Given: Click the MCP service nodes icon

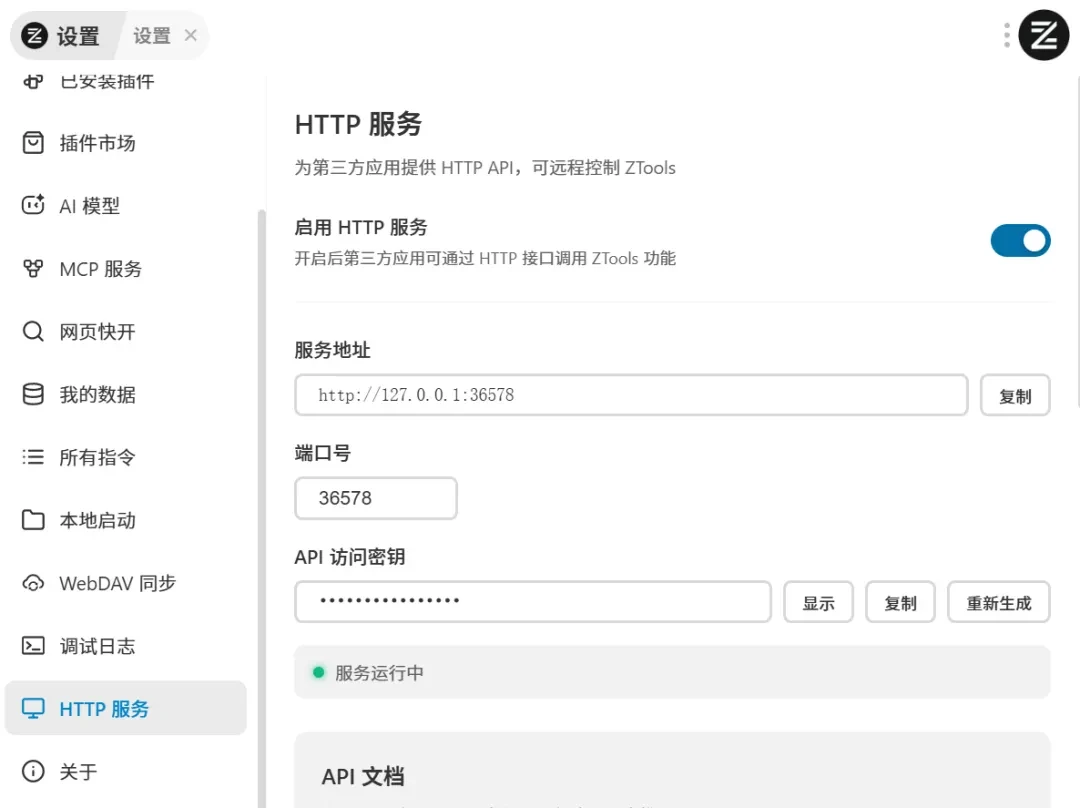Looking at the screenshot, I should pyautogui.click(x=33, y=268).
